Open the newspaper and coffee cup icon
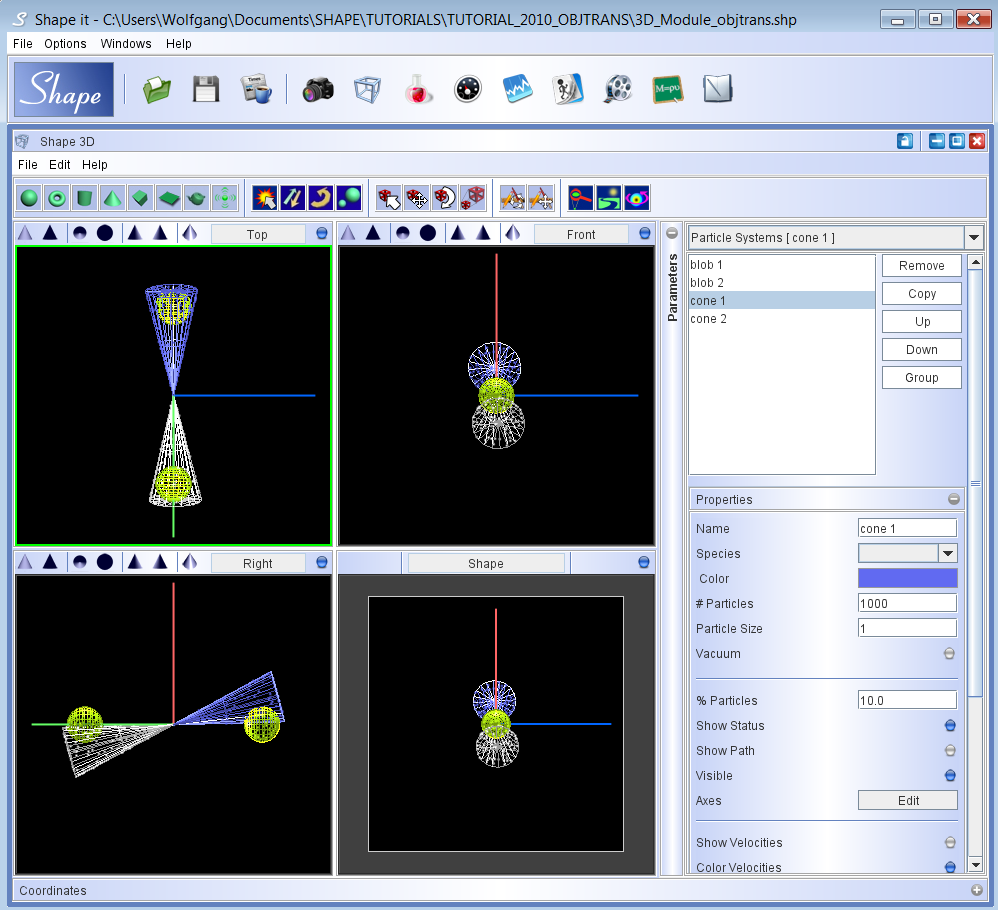The height and width of the screenshot is (910, 998). pos(255,89)
